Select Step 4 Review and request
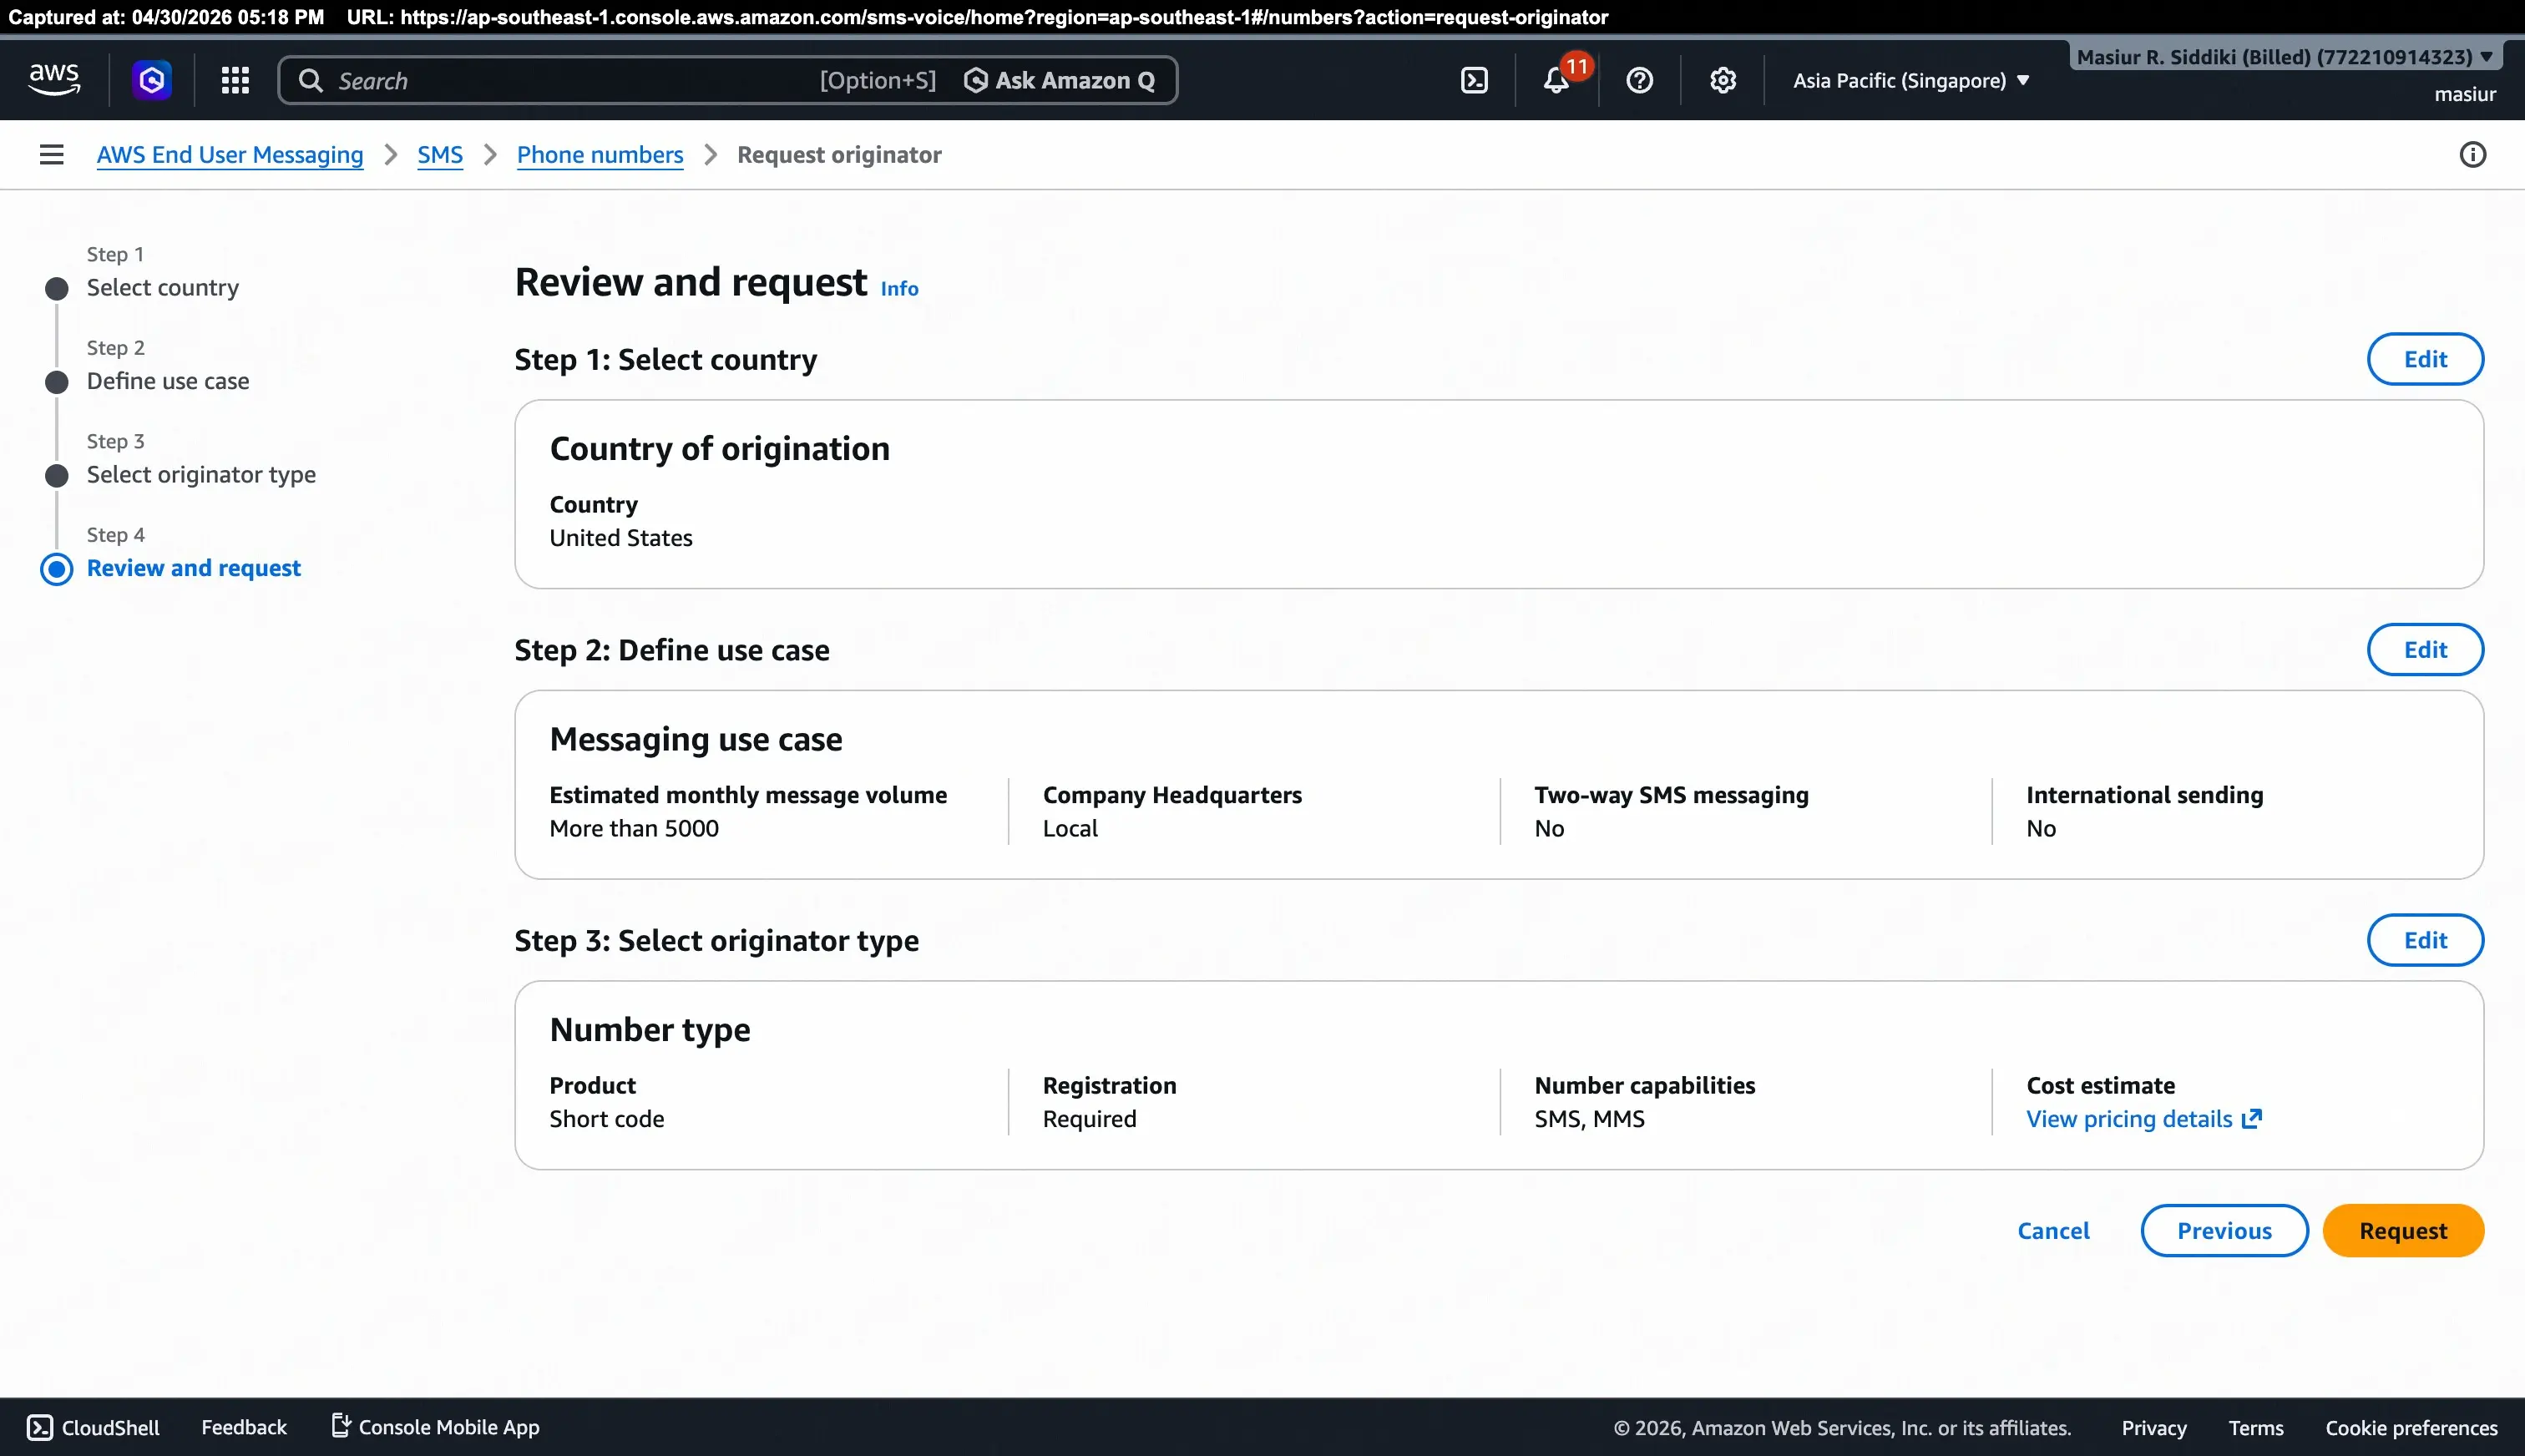Image resolution: width=2525 pixels, height=1456 pixels. 194,568
